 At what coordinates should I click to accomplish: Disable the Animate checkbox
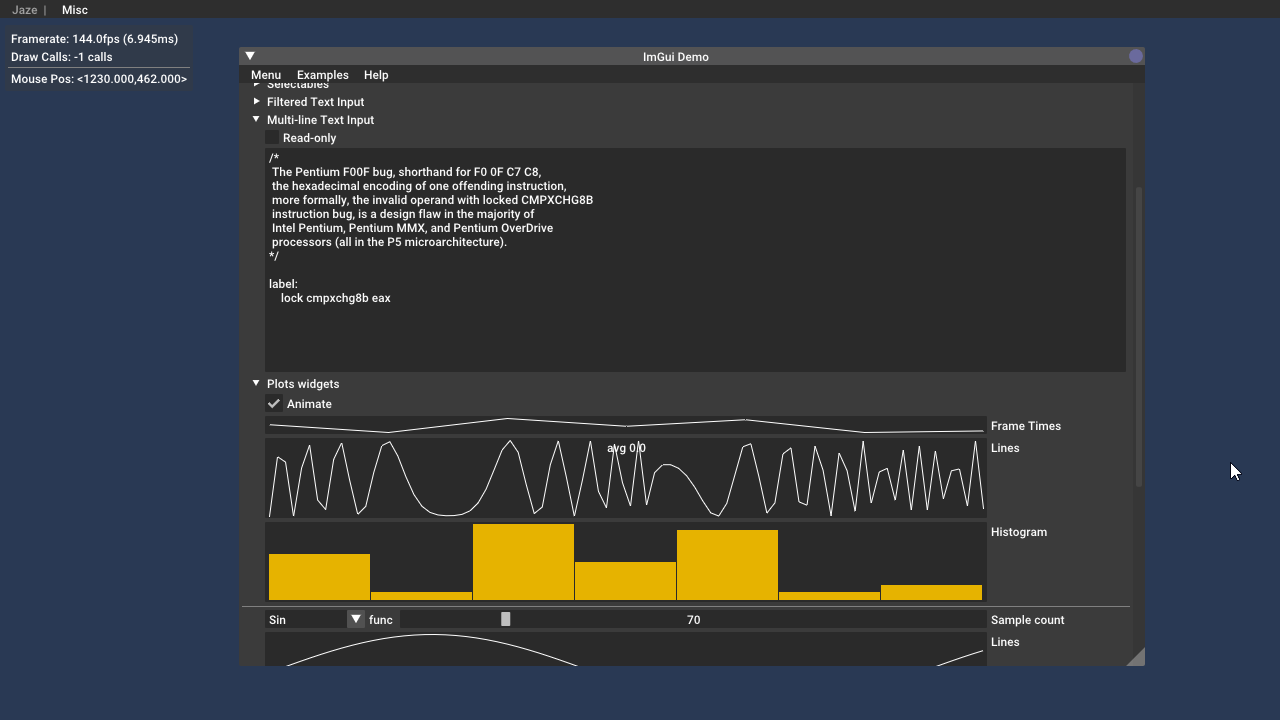click(x=274, y=404)
